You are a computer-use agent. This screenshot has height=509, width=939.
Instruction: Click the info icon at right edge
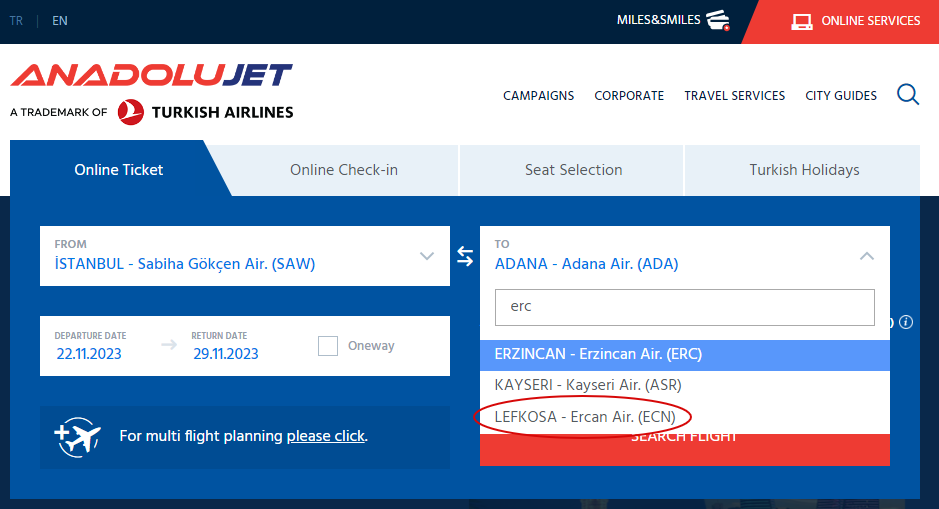(906, 322)
